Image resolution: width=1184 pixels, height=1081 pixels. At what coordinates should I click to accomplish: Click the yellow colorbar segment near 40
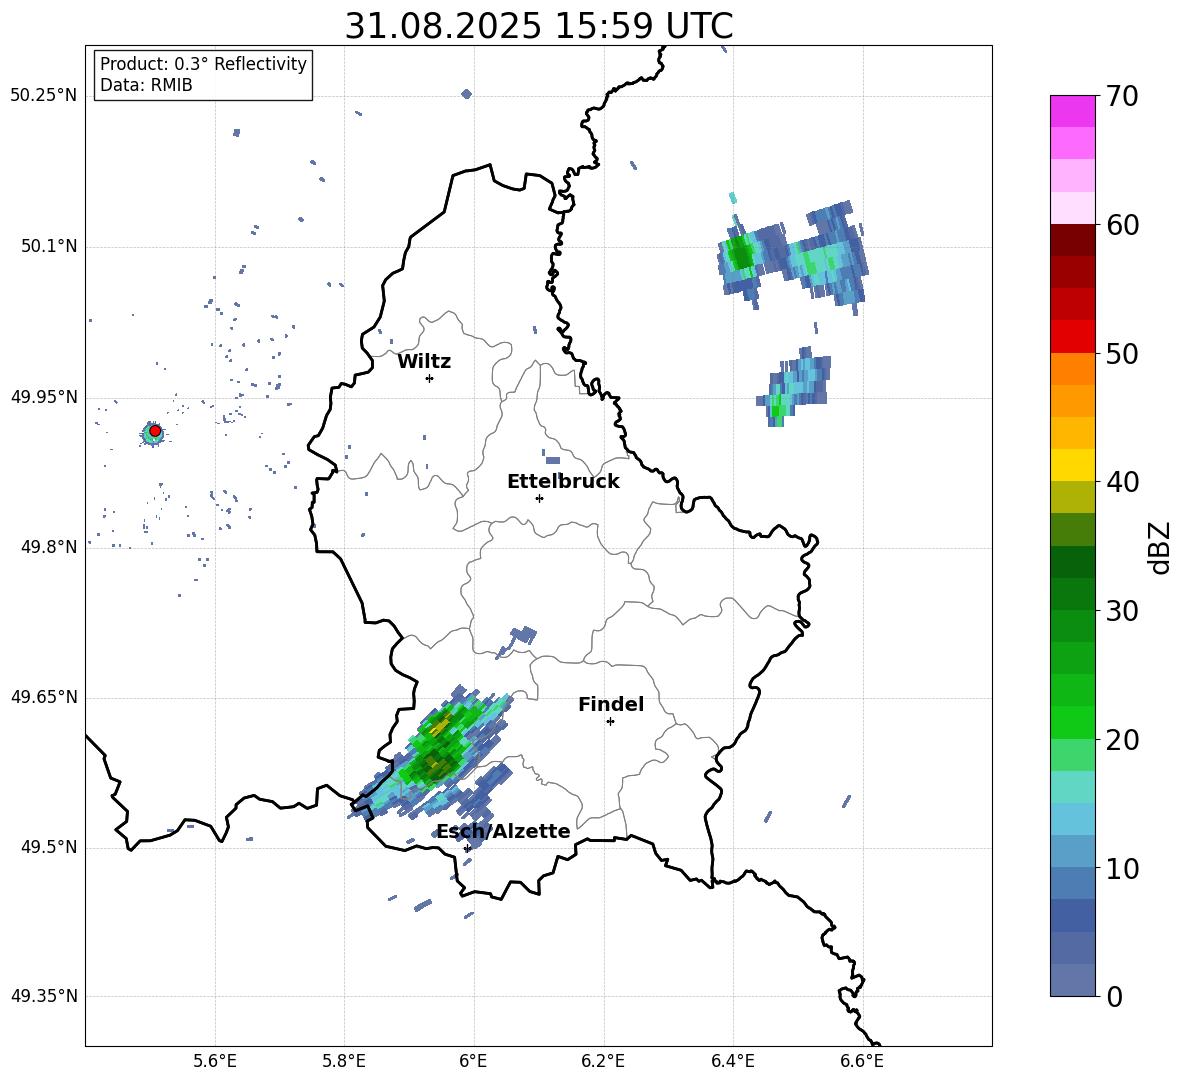pos(1073,466)
